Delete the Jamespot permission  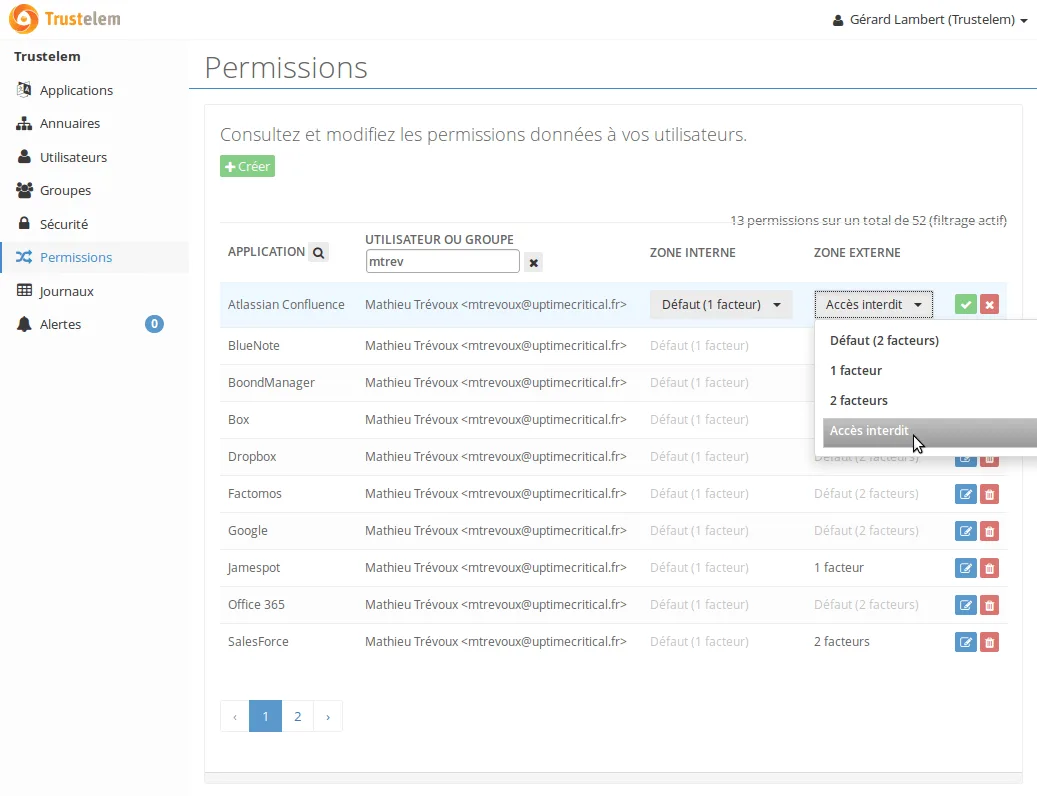coord(989,568)
